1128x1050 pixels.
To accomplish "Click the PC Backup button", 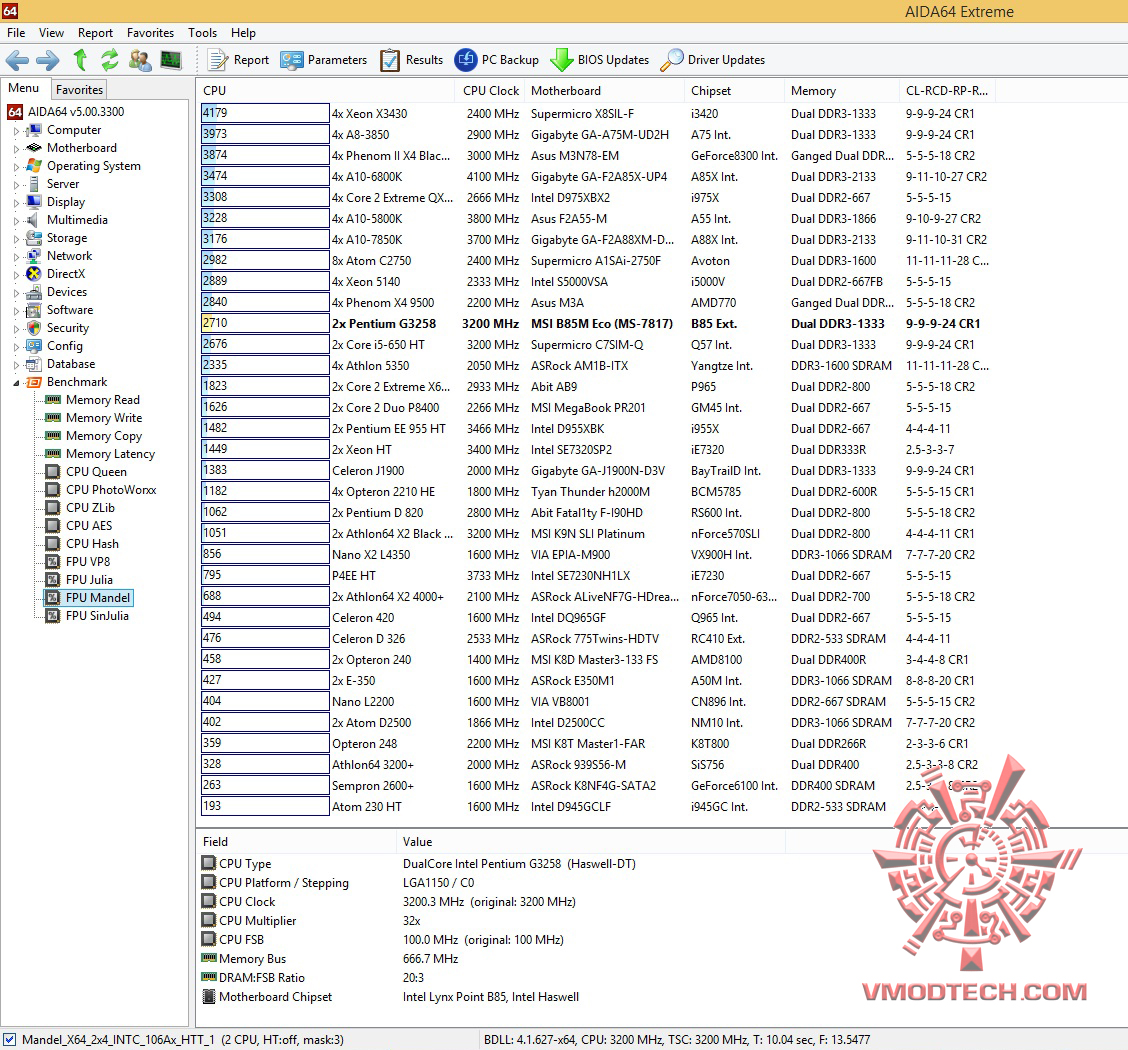I will 496,60.
